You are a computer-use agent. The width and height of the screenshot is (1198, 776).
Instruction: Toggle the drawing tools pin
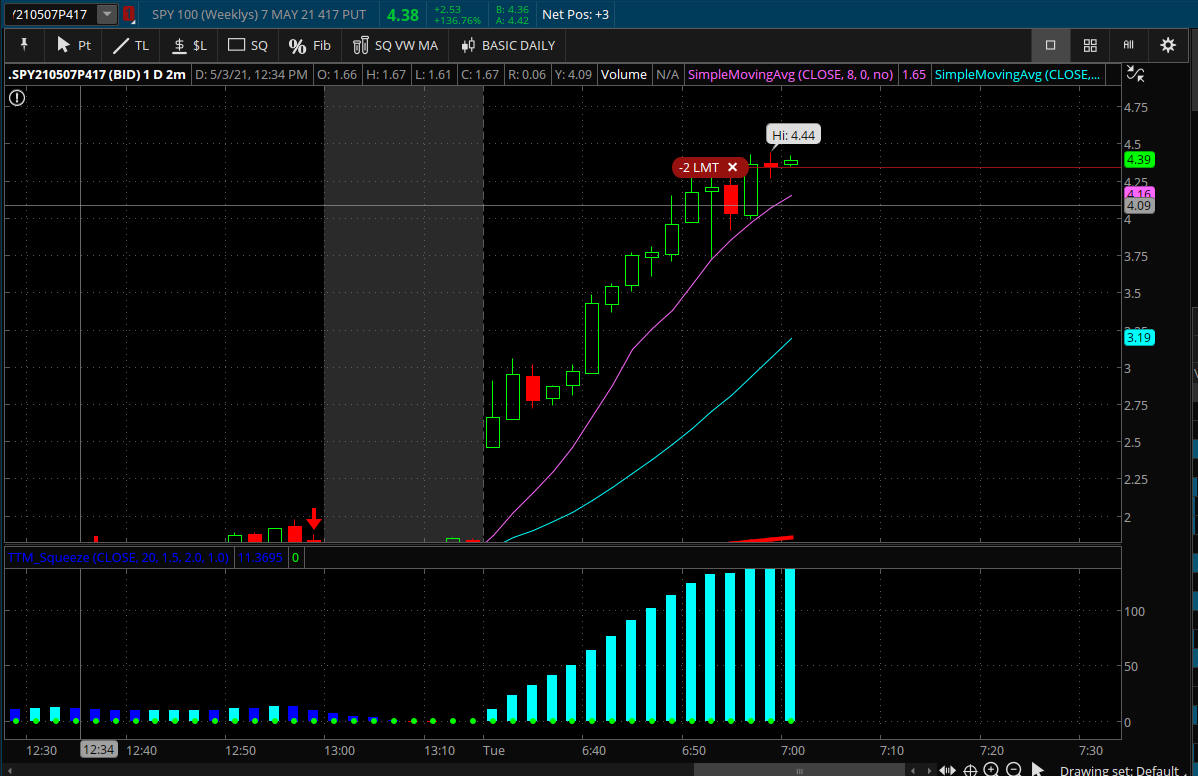pyautogui.click(x=24, y=45)
